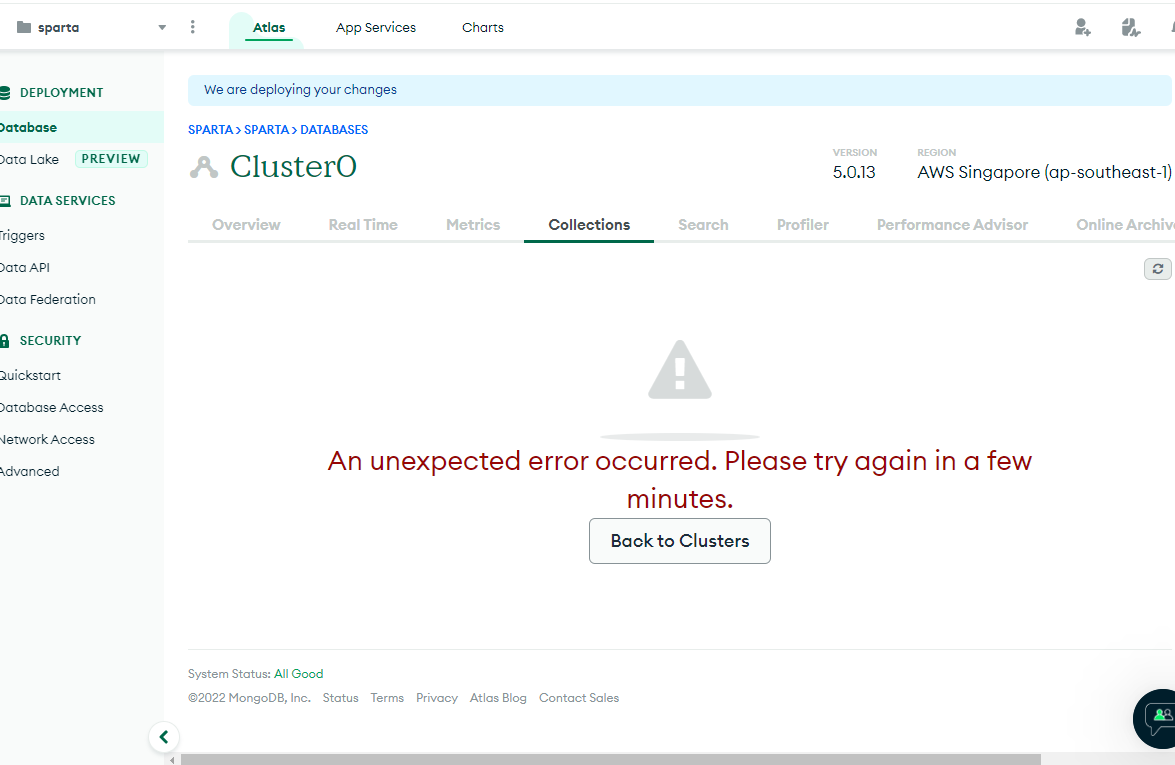Click the first SPARTA breadcrumb link
Image resolution: width=1175 pixels, height=765 pixels.
coord(211,130)
